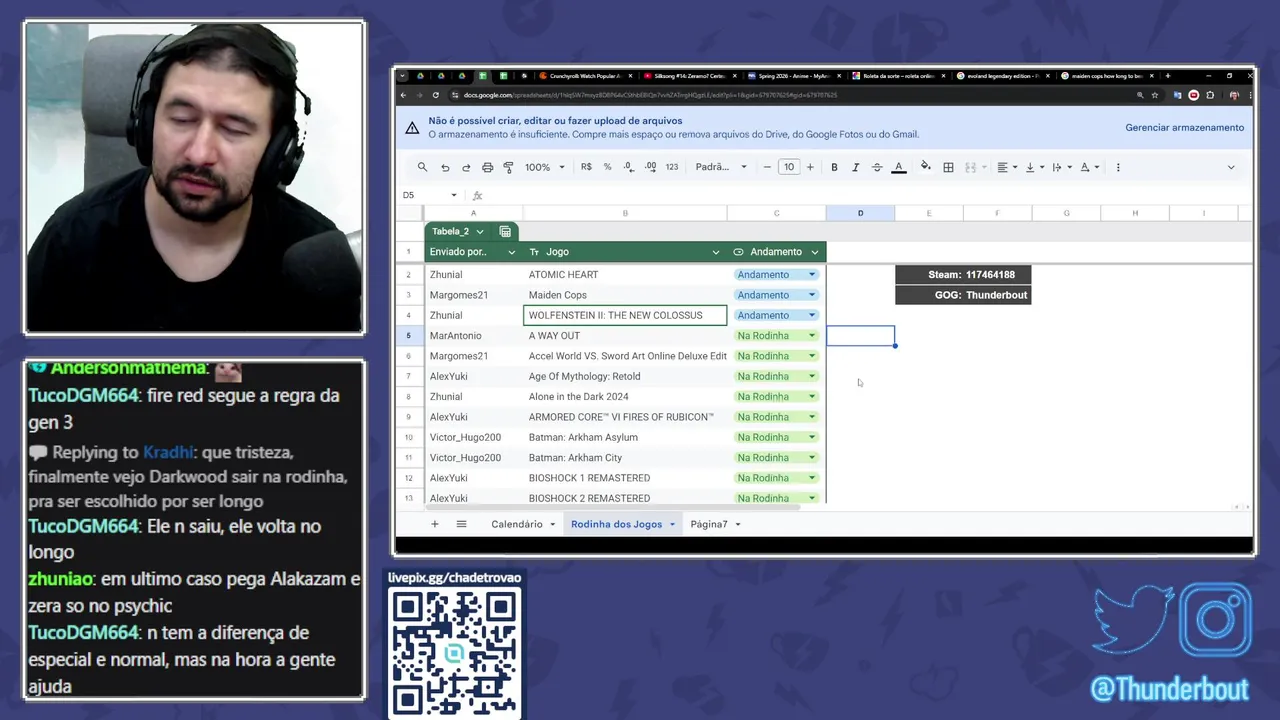Screen dimensions: 1280x720
Task: Open the all sheets list icon
Action: point(461,524)
